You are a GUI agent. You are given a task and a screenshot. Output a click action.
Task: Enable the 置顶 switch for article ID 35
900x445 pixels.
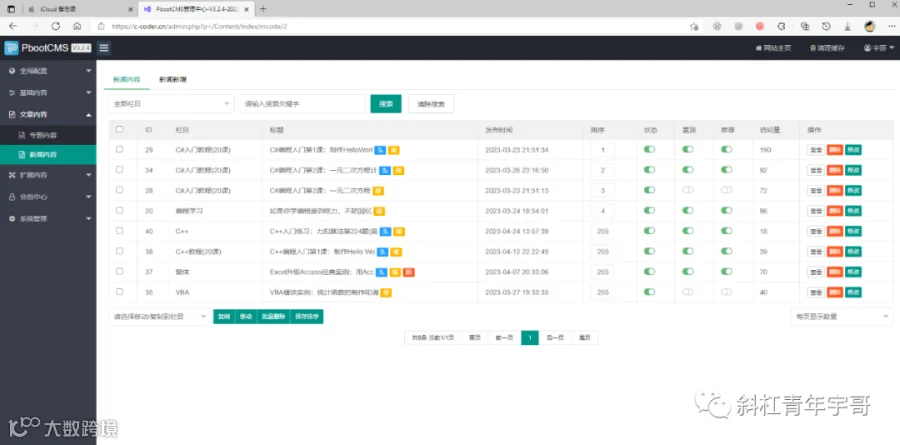coord(688,292)
